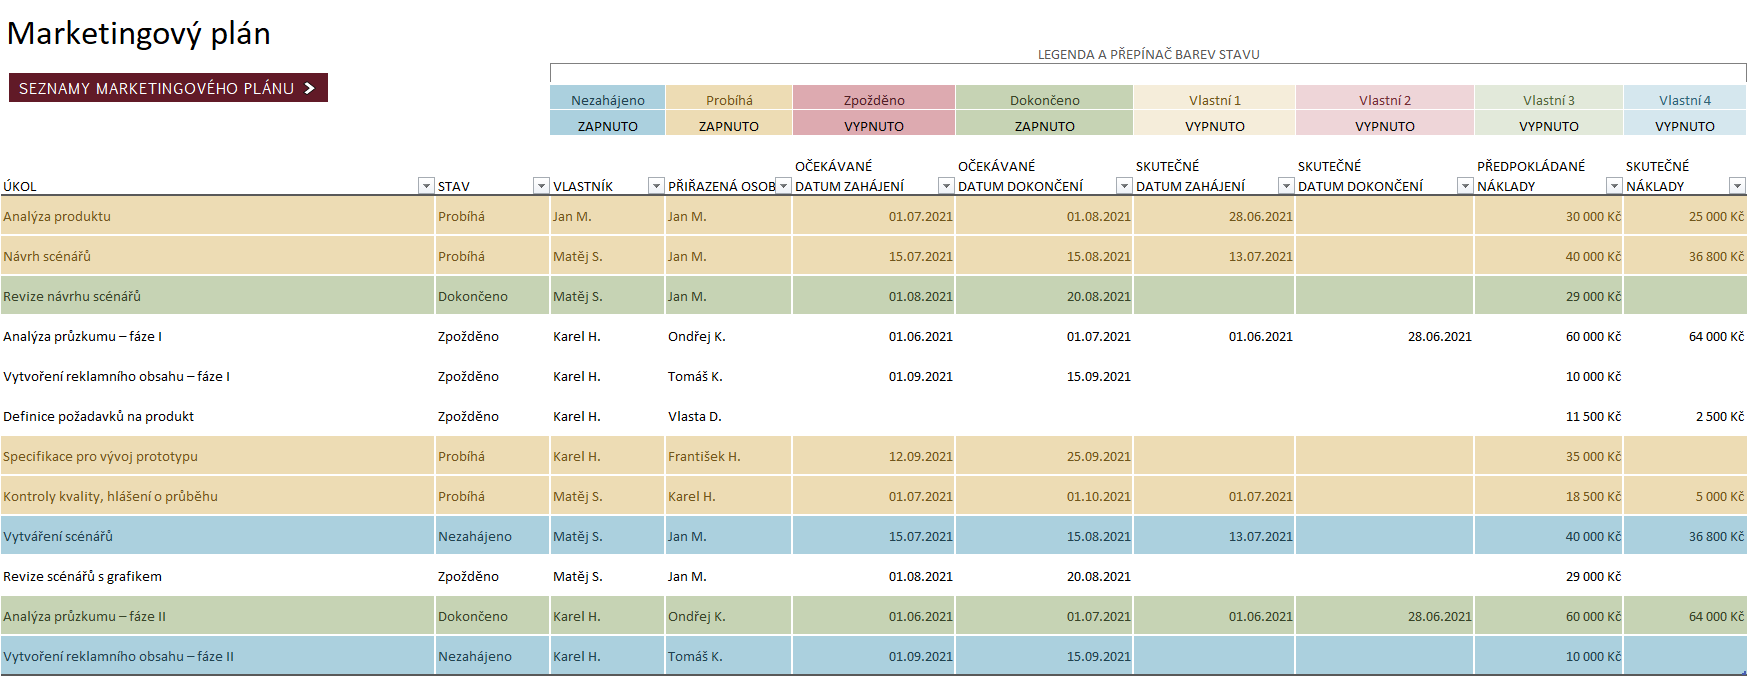Click assigned person Ondřej K. in fáze I row
The image size is (1747, 676).
(728, 336)
